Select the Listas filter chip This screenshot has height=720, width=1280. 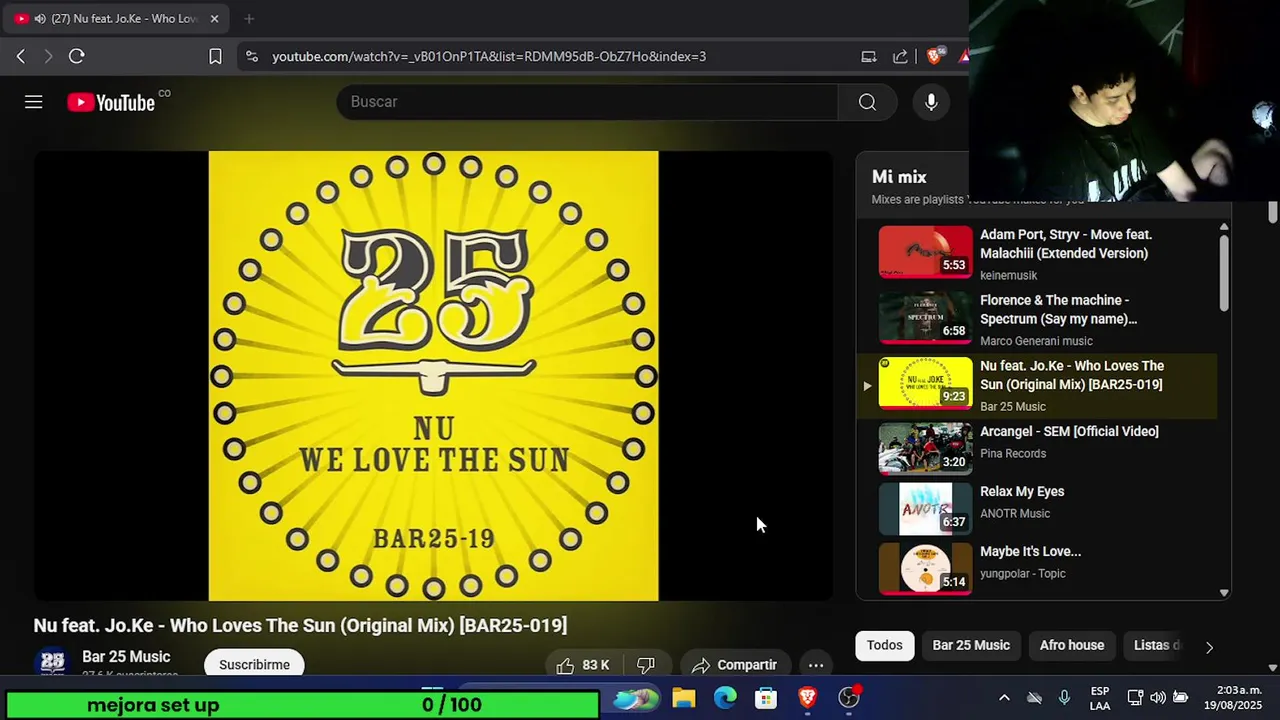pos(1156,645)
